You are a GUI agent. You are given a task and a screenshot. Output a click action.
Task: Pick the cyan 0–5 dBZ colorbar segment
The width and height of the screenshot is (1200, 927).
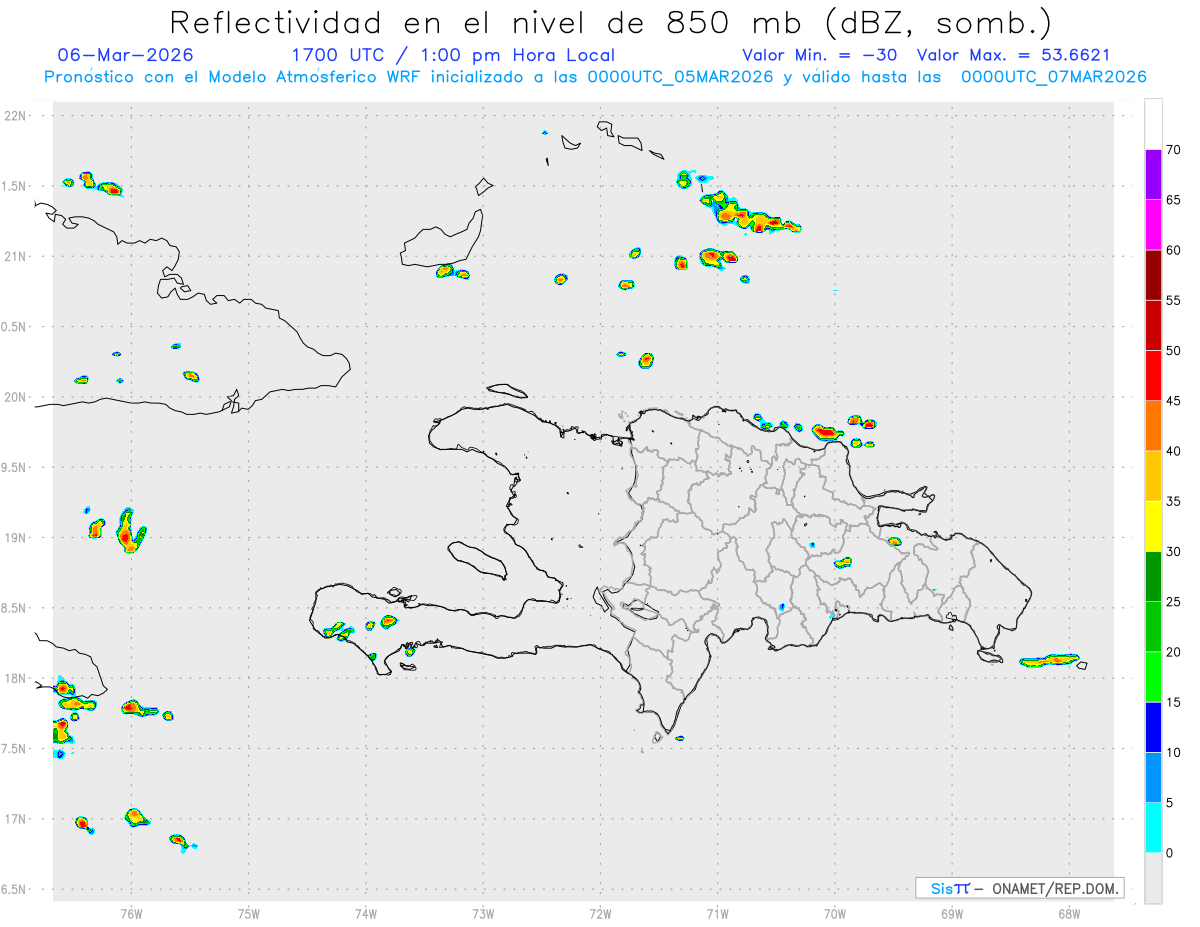(1153, 828)
